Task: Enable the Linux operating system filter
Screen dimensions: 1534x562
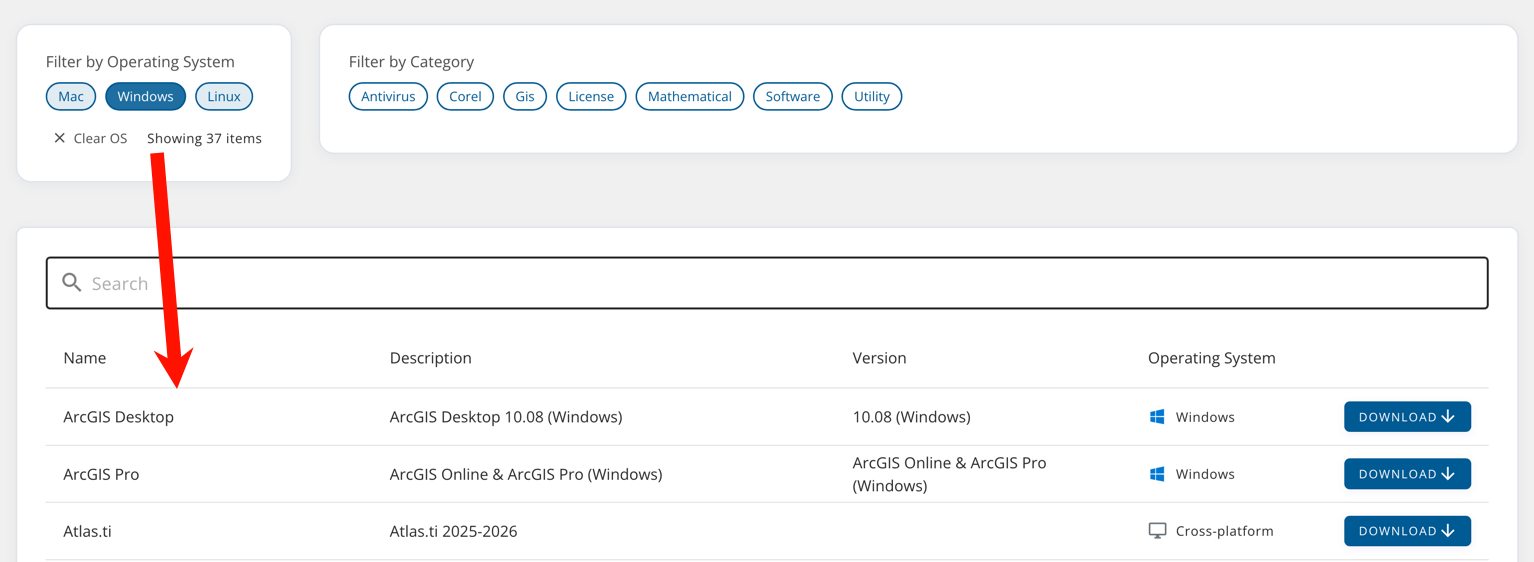Action: 224,96
